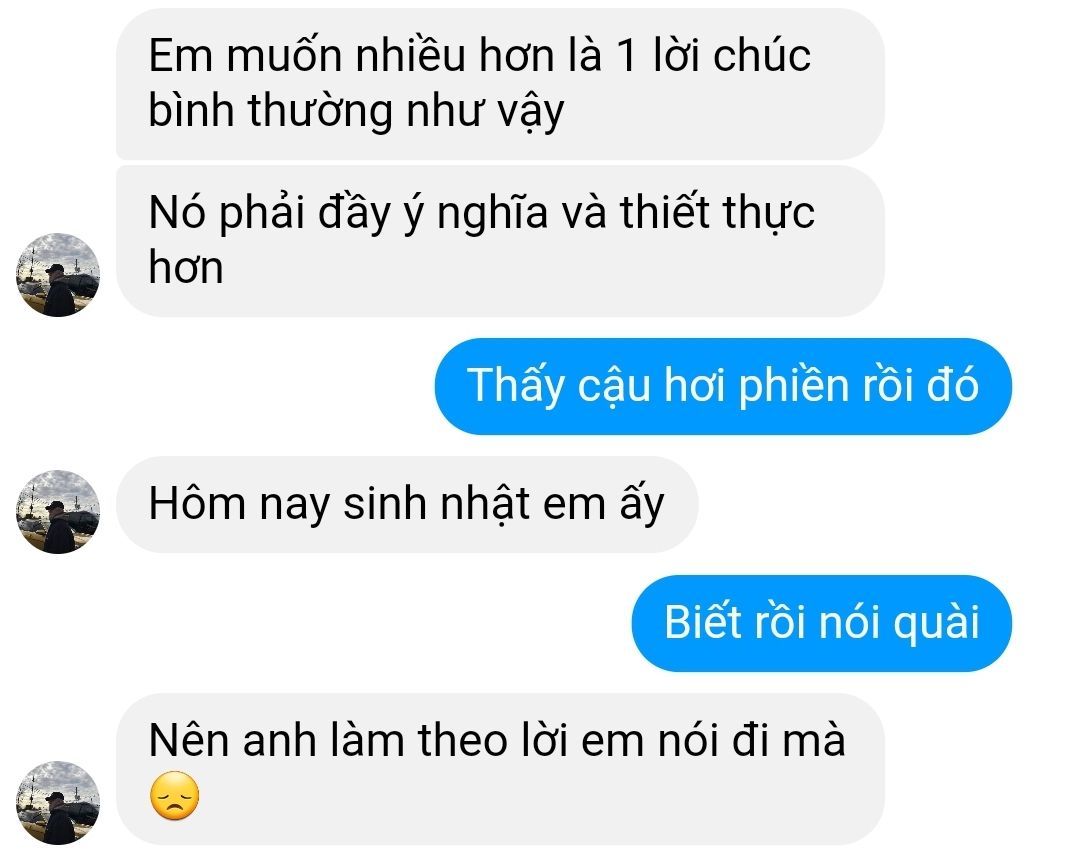Tap the 'Hôm nay sinh nhật em ấy' message
The image size is (1080, 857).
pyautogui.click(x=407, y=504)
